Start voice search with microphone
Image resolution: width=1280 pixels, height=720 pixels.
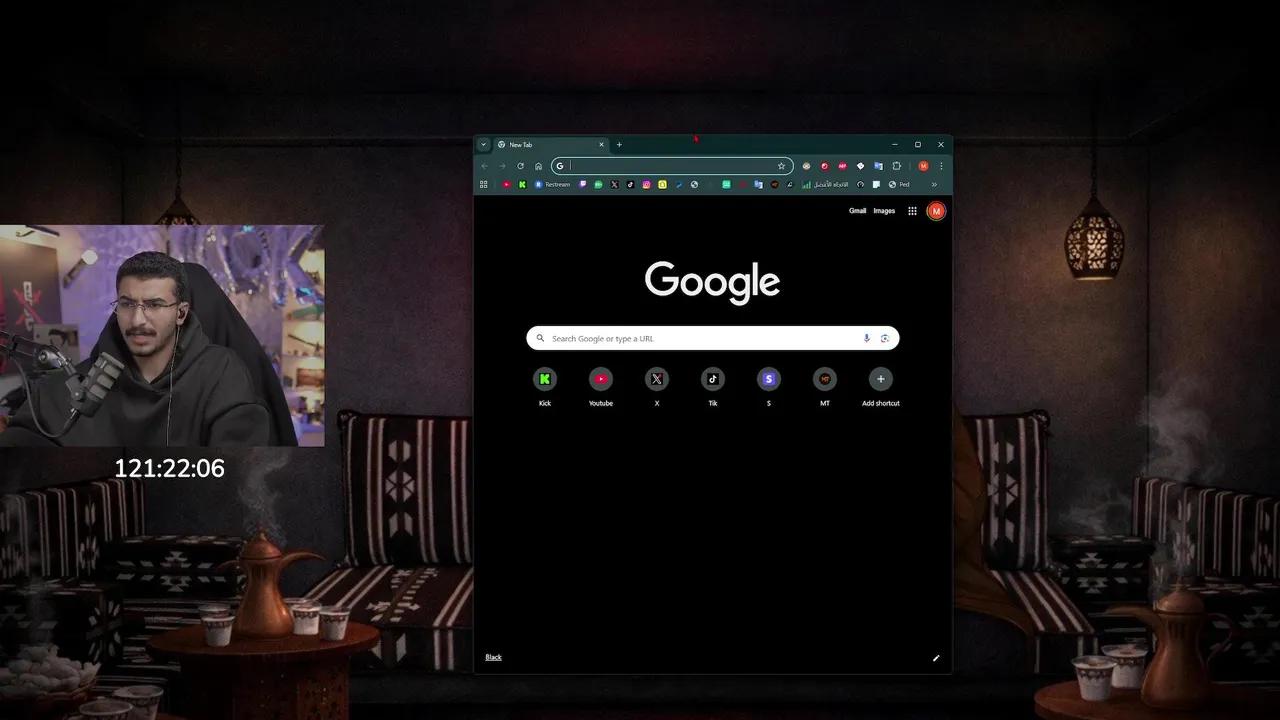867,338
